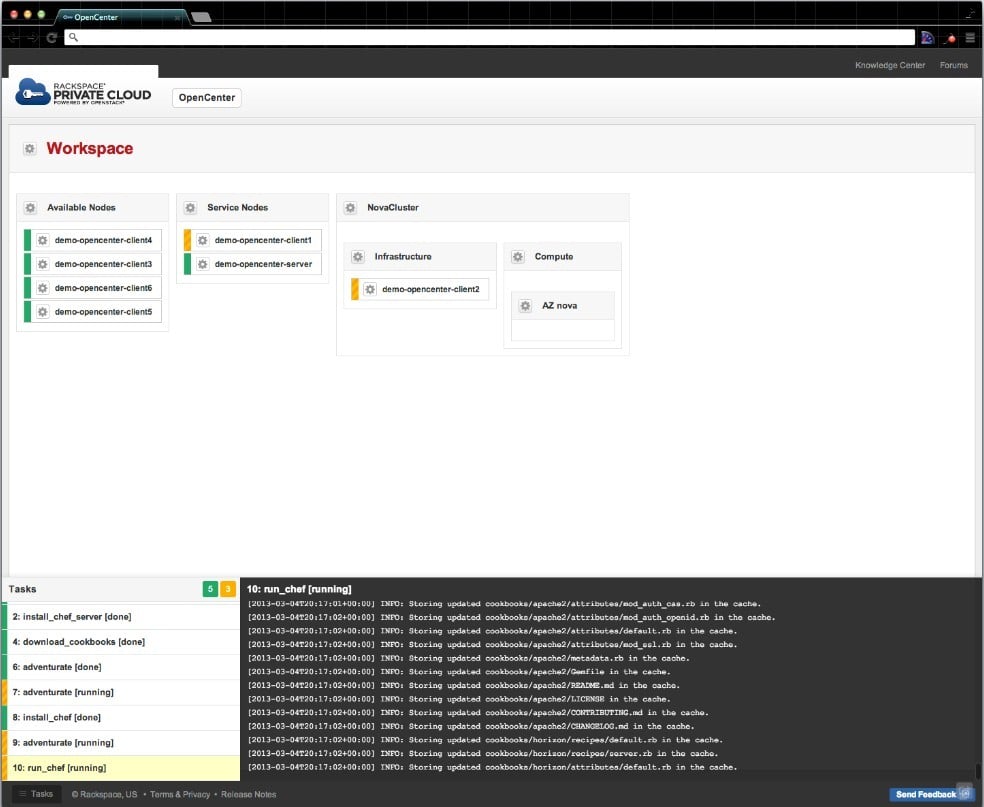
Task: Open the Knowledge Center link
Action: 890,65
